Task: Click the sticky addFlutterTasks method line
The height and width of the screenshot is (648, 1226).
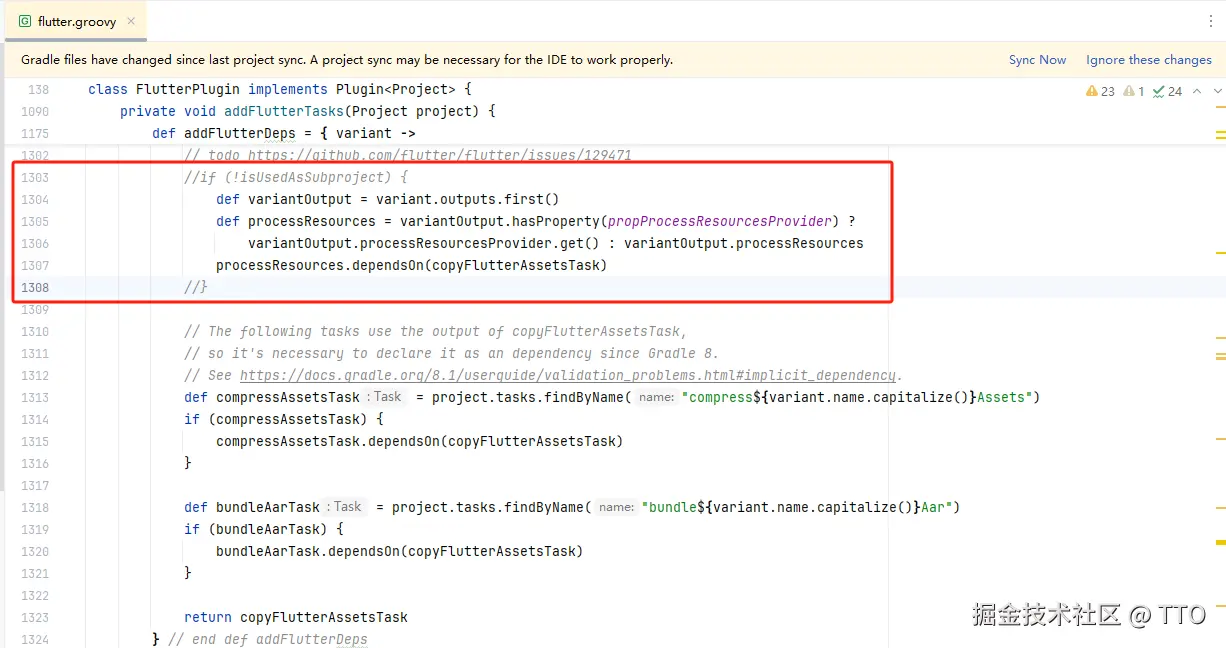Action: 307,111
